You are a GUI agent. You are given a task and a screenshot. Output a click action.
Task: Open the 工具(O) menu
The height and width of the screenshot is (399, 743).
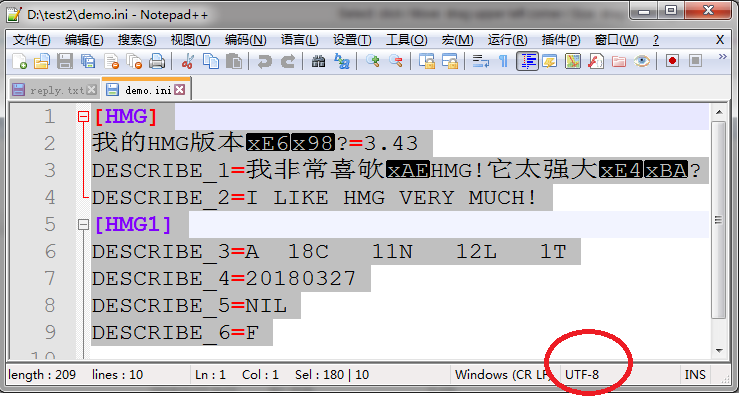pyautogui.click(x=407, y=40)
